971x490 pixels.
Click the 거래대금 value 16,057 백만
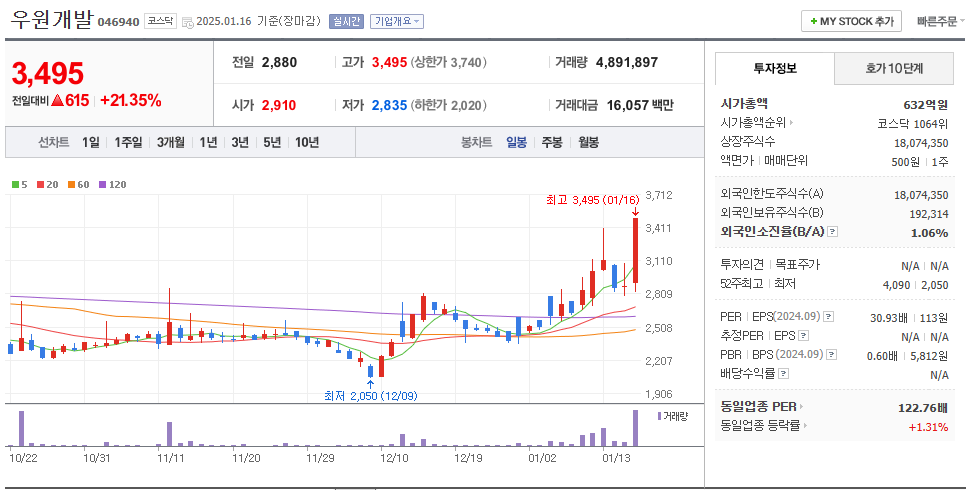tap(640, 105)
